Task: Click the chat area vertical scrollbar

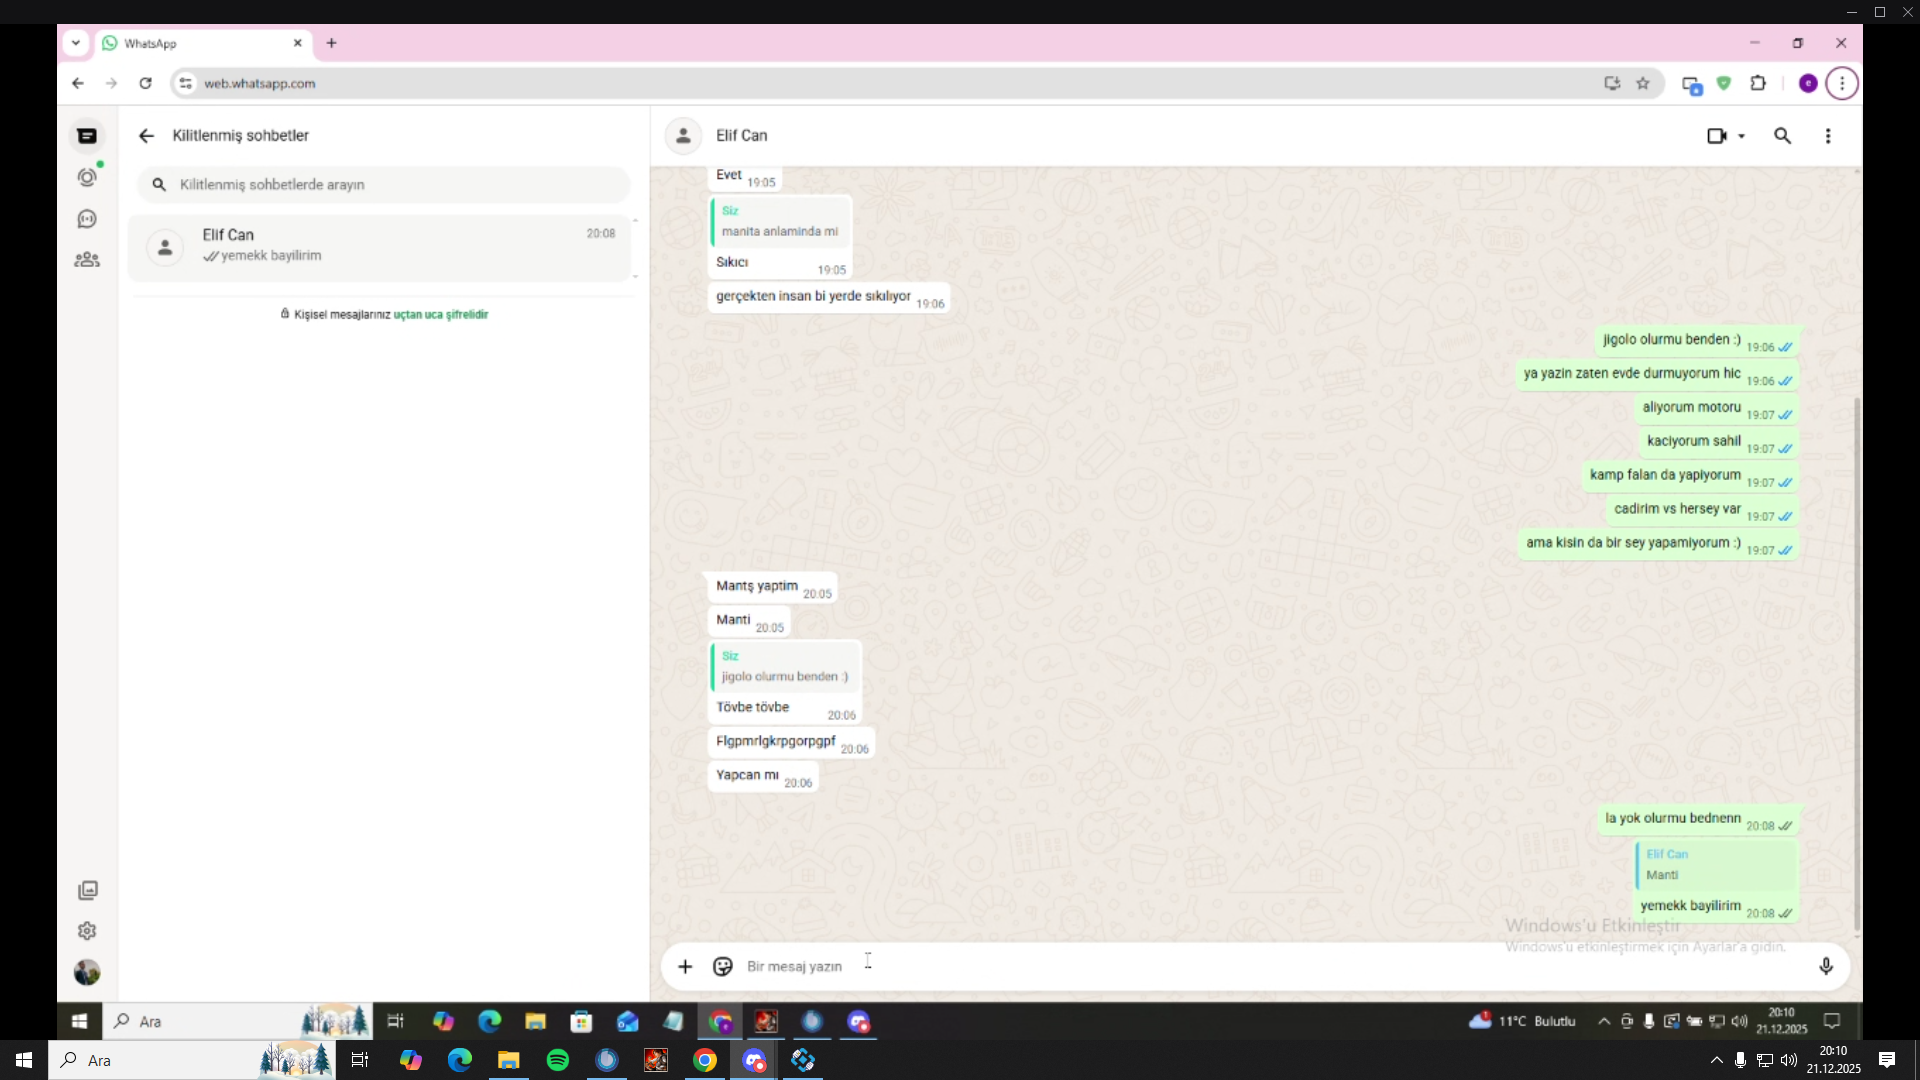Action: (1857, 665)
